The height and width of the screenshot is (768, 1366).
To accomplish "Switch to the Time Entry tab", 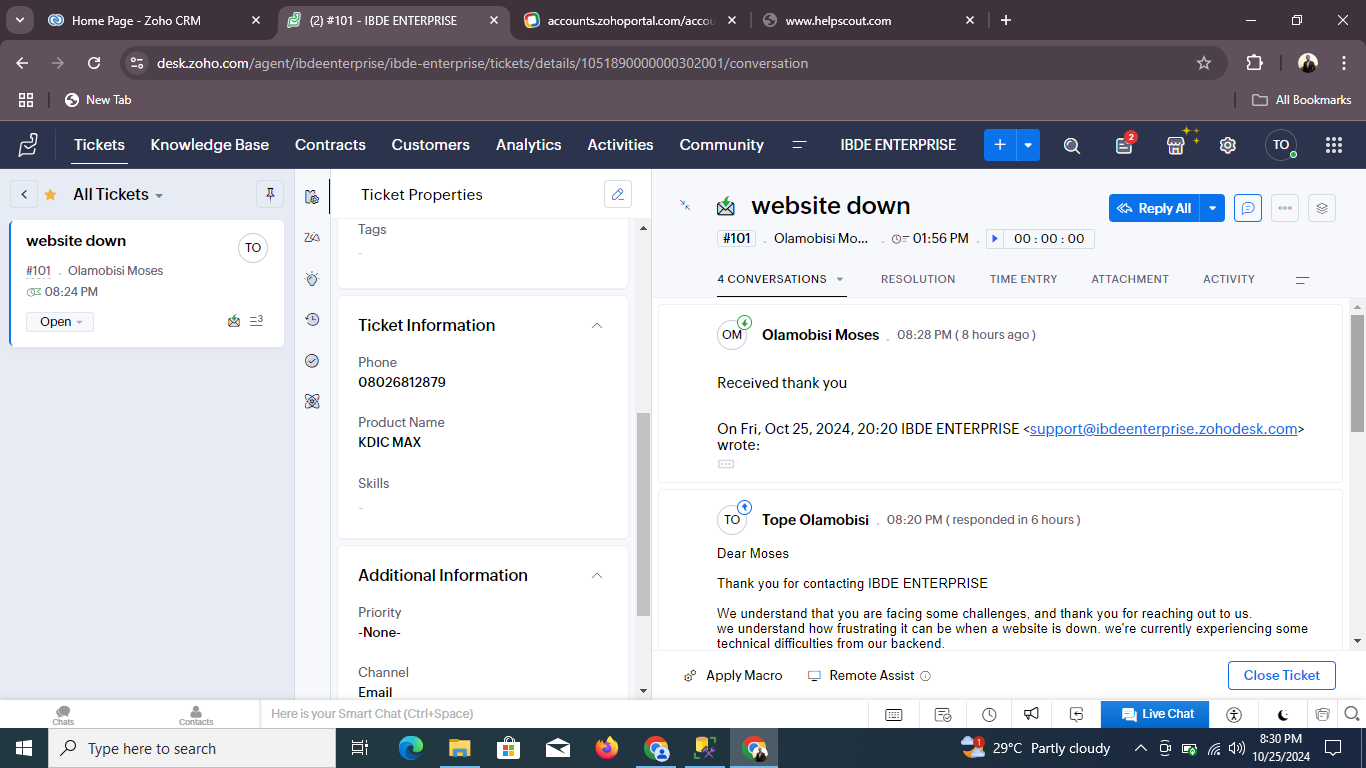I will [1023, 279].
